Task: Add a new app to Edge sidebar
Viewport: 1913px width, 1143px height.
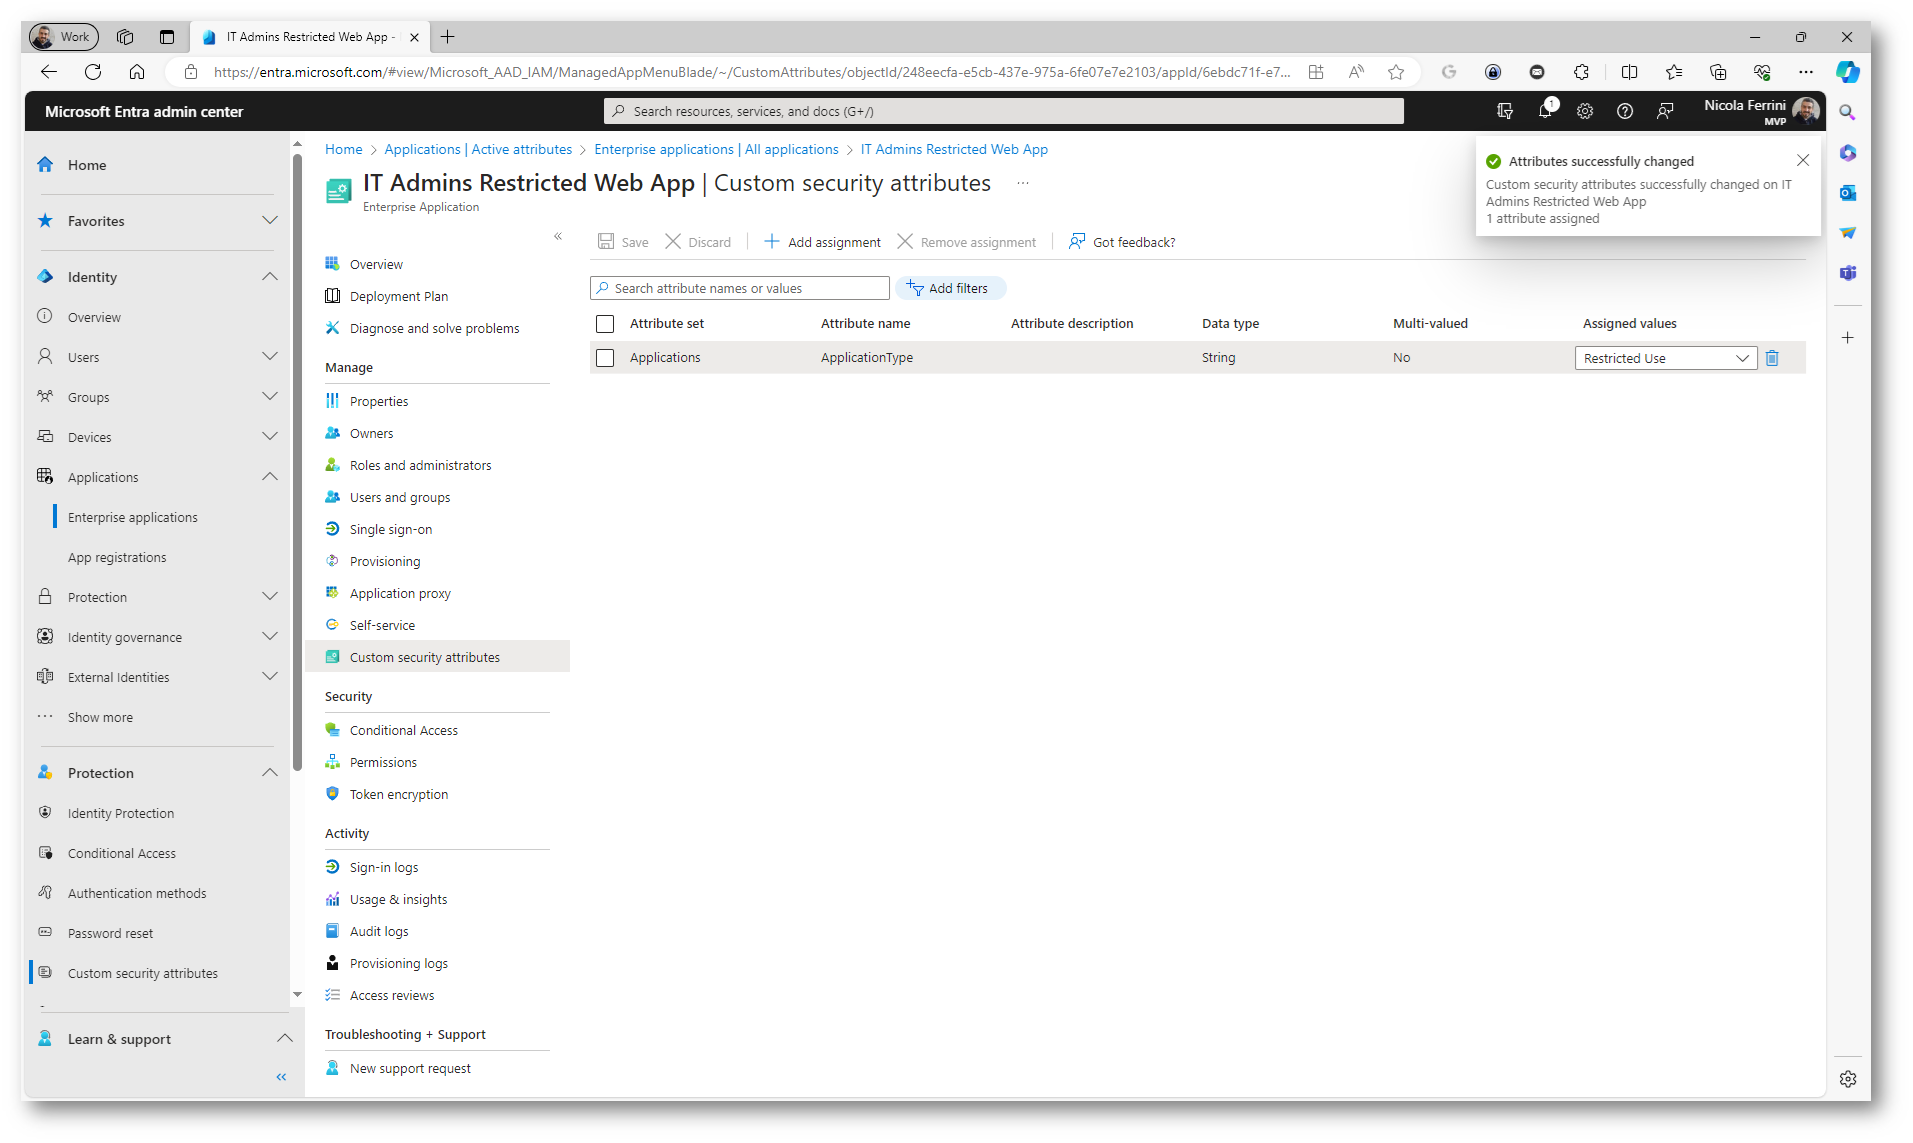Action: click(x=1848, y=338)
